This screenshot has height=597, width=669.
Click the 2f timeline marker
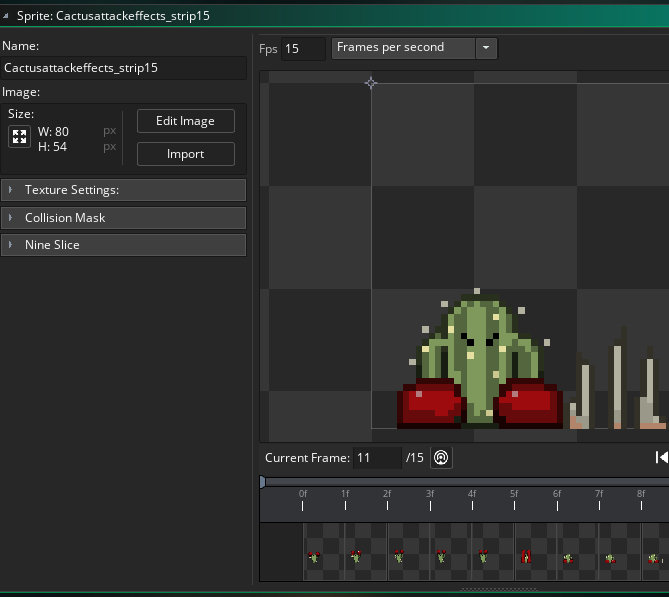(x=387, y=500)
